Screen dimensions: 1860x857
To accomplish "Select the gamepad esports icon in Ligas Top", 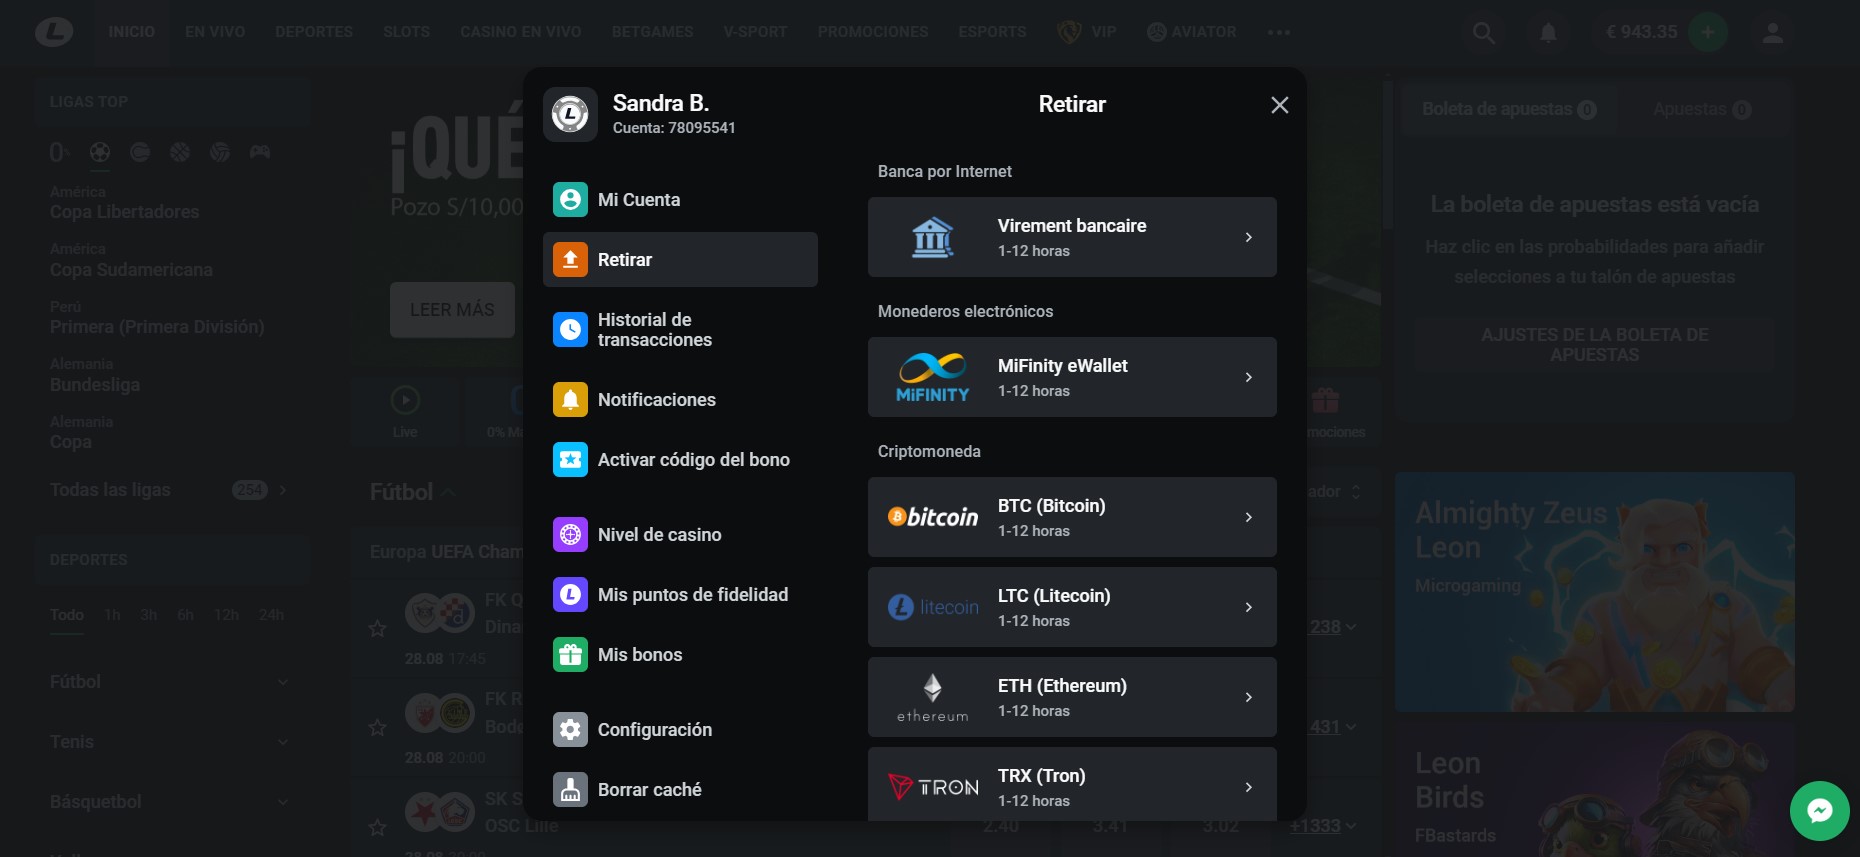I will [260, 152].
